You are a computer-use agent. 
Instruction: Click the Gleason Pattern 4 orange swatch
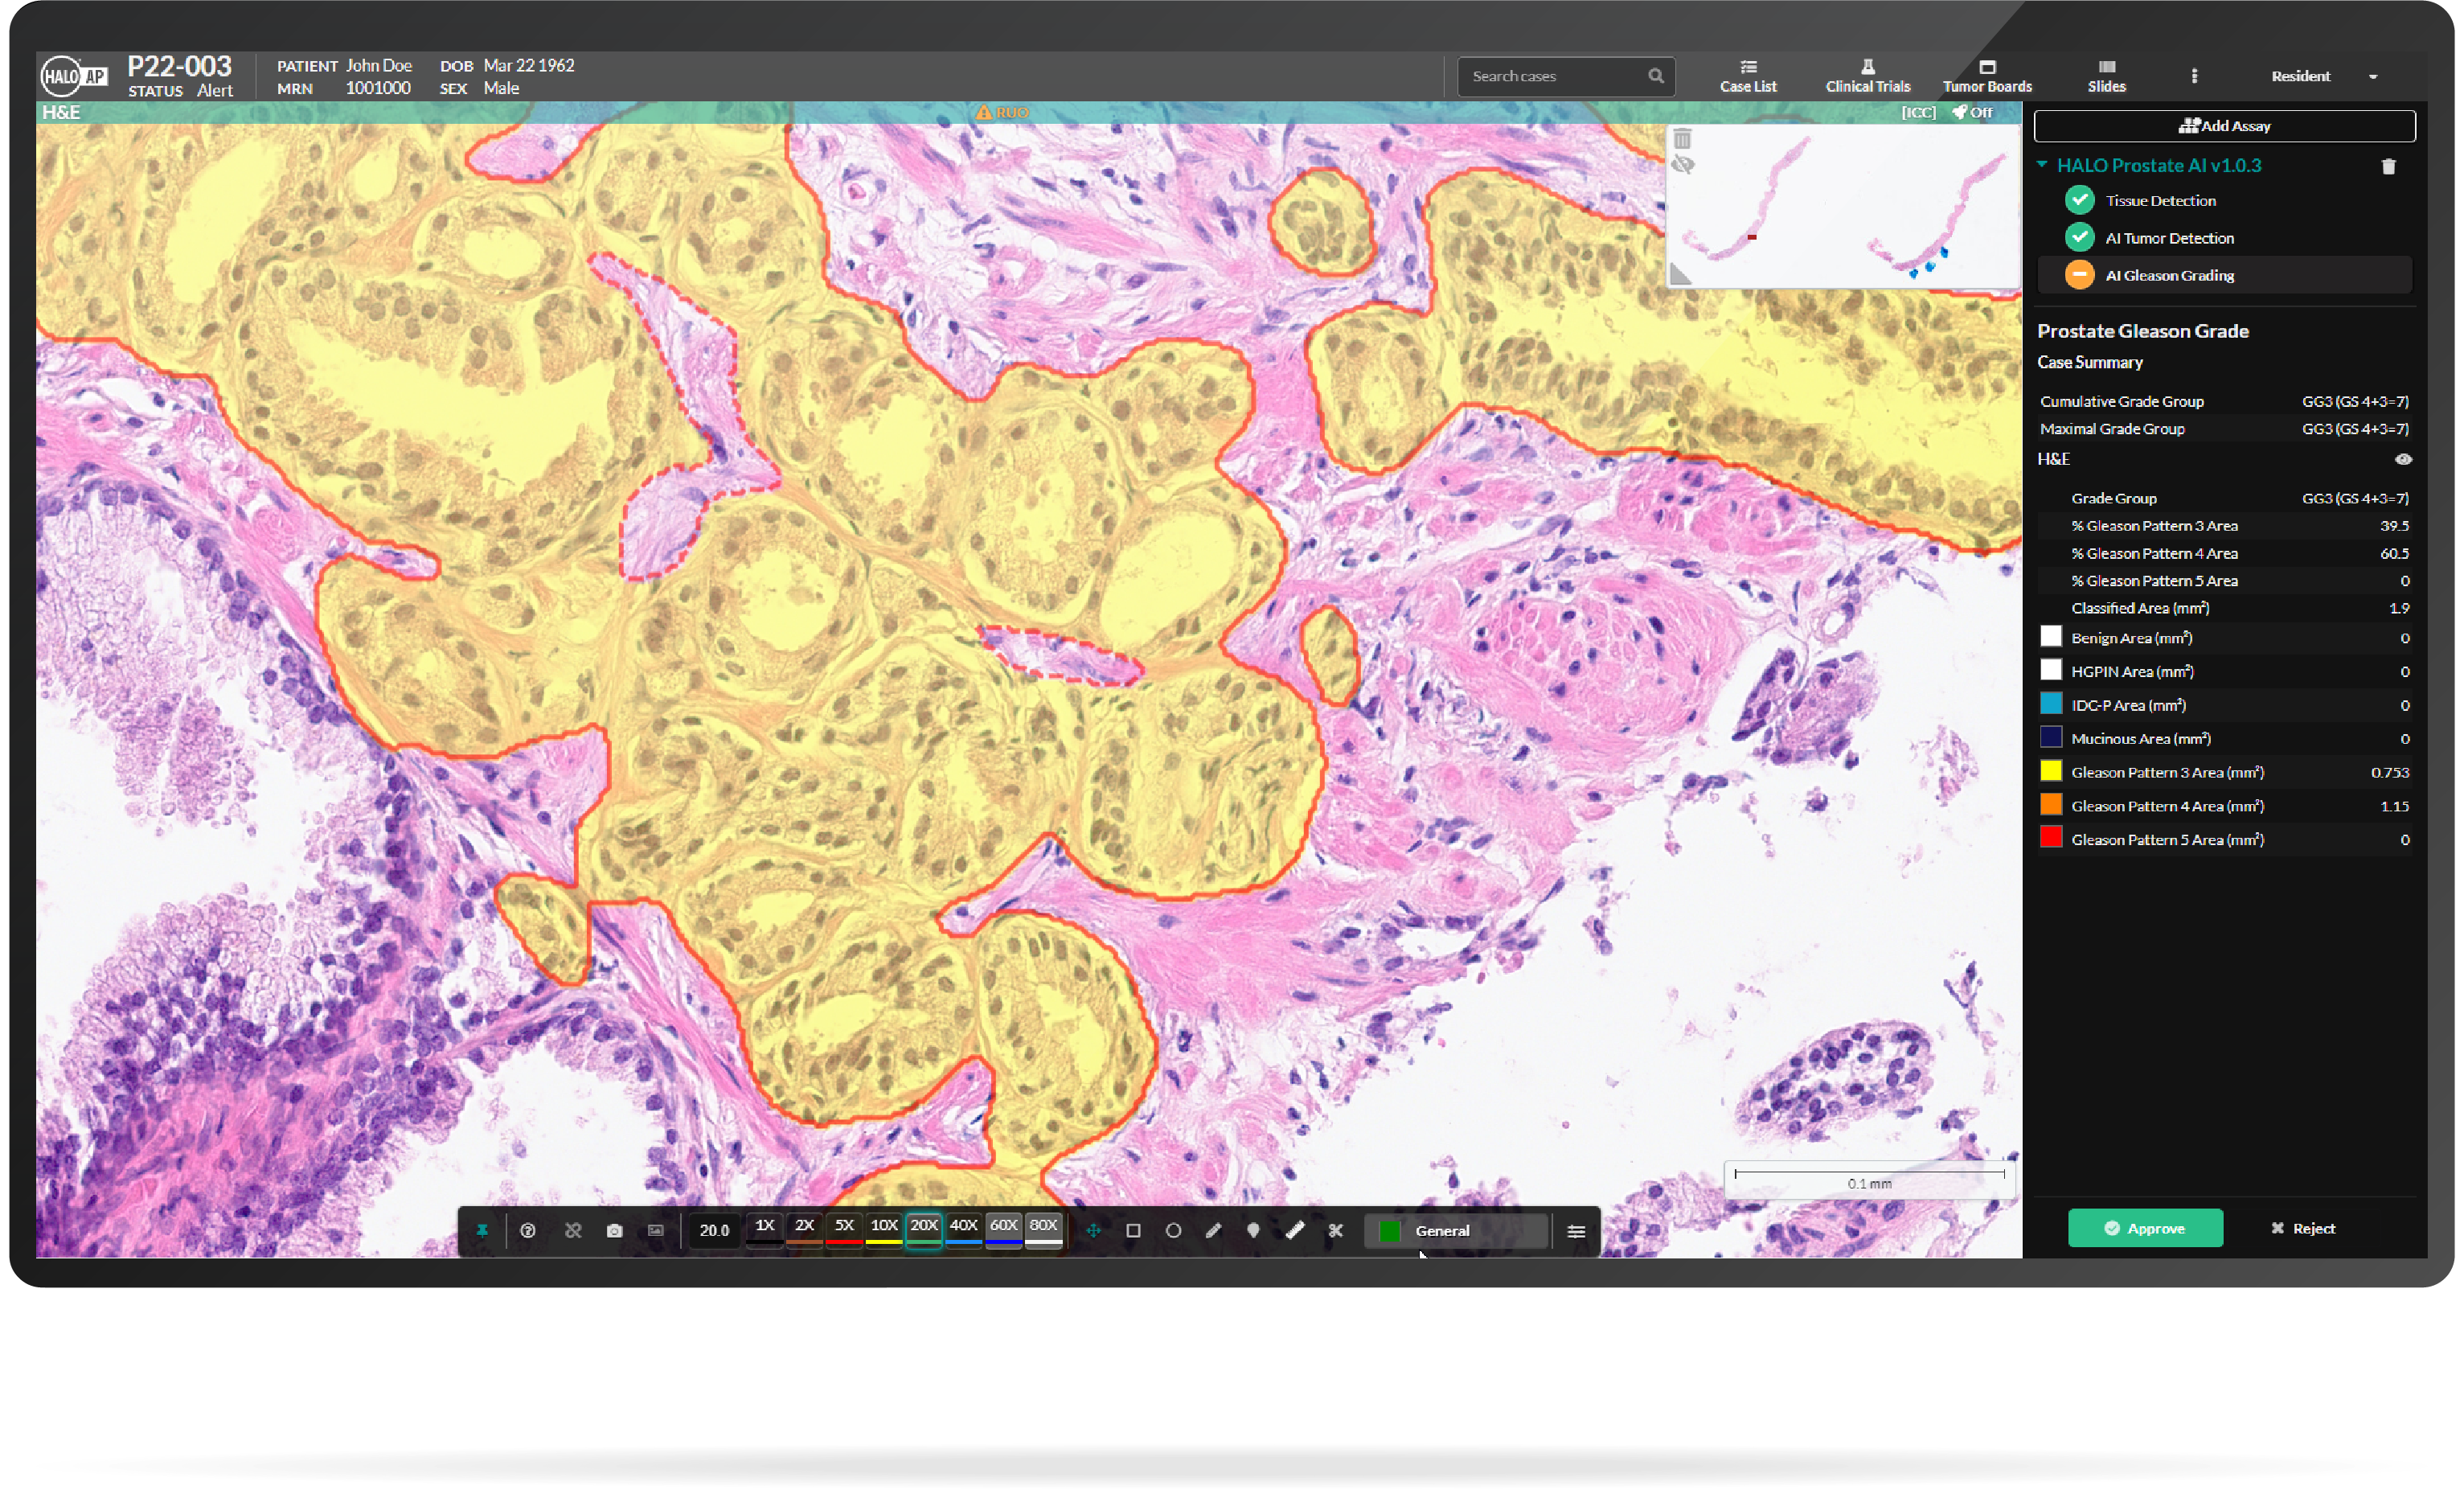2051,805
